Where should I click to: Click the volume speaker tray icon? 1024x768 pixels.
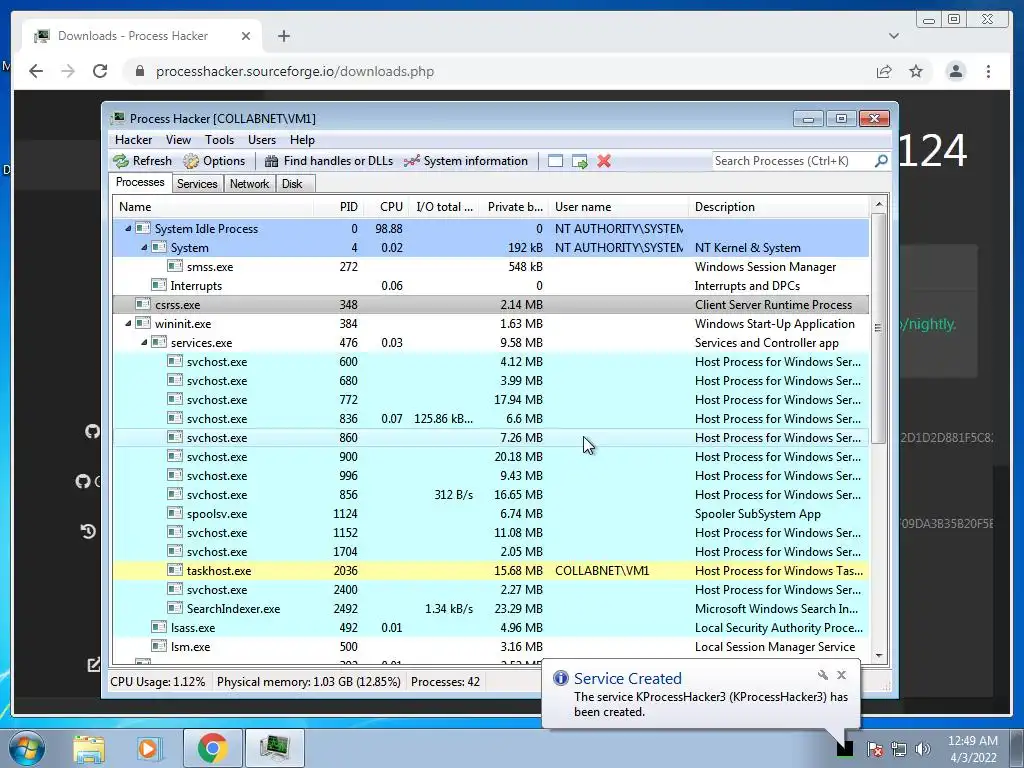tap(923, 749)
